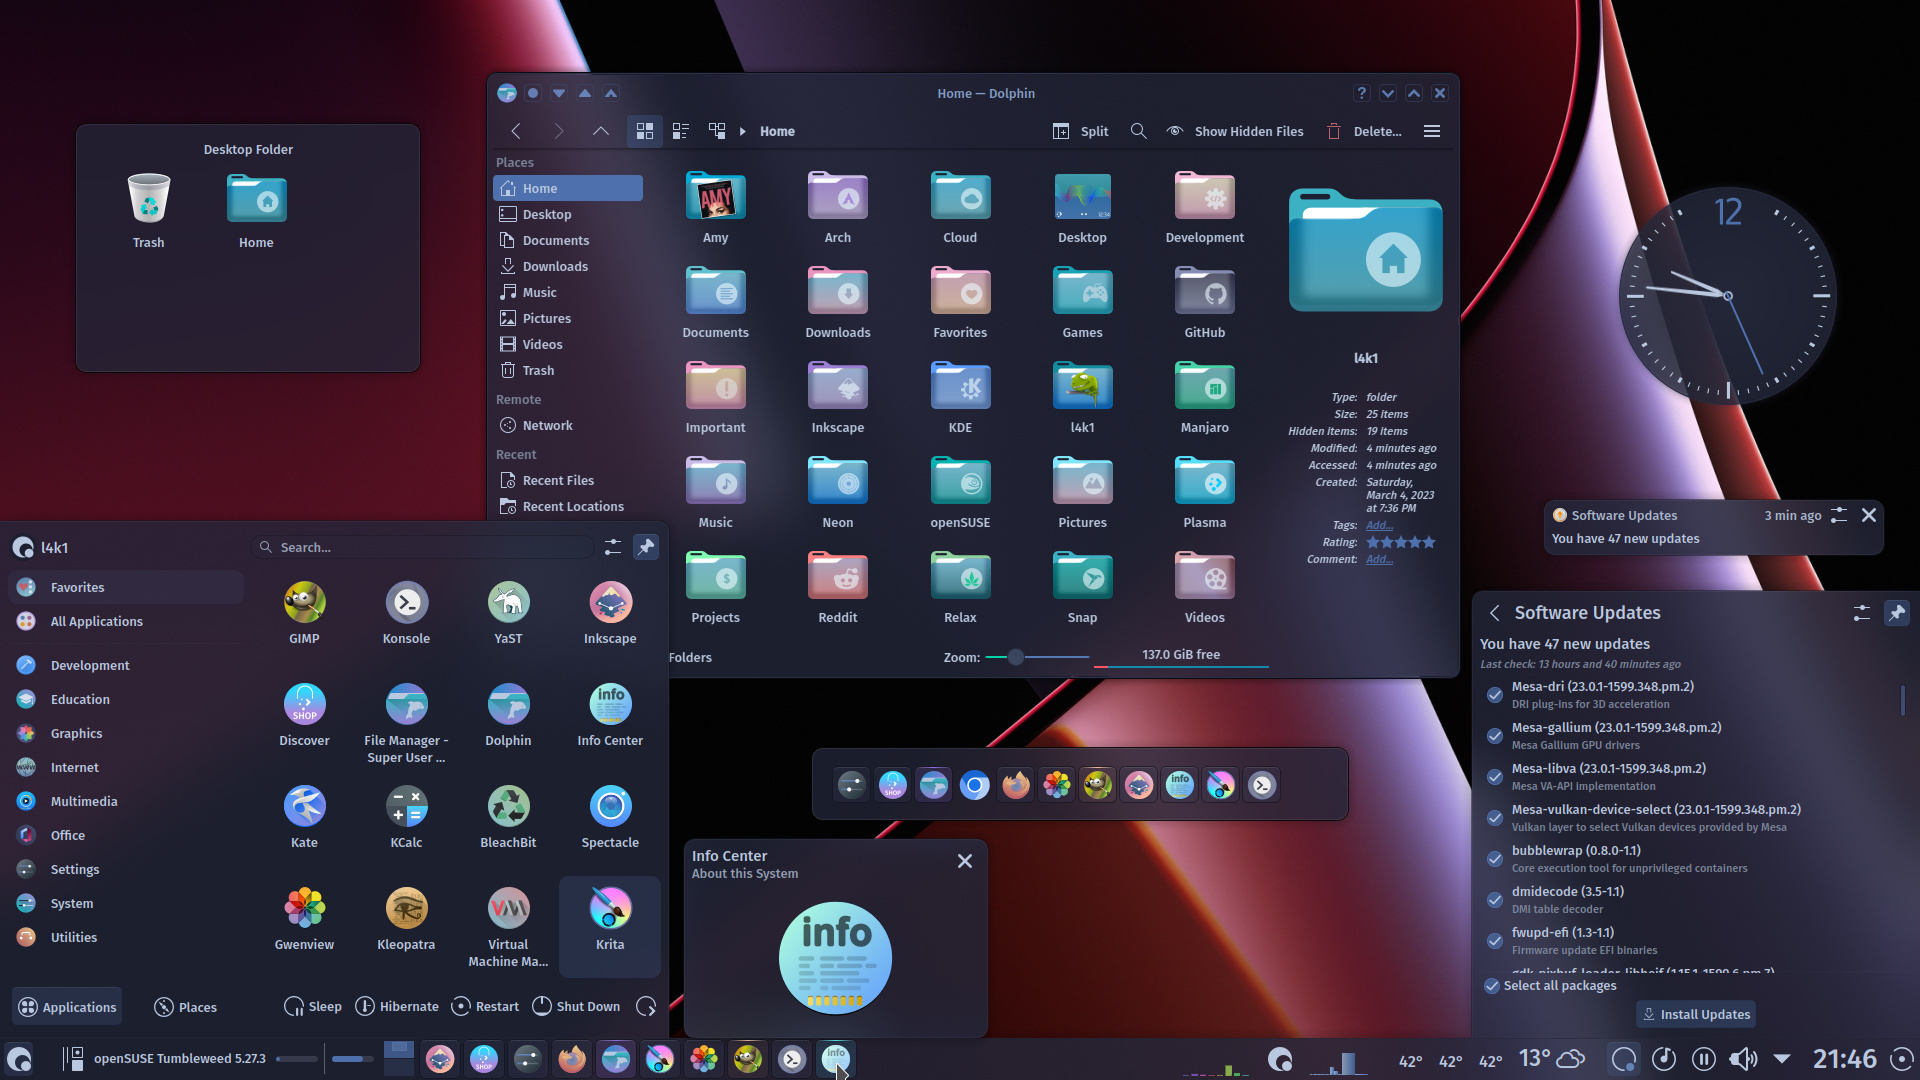Uncheck the fwupd-efi package update
1920x1080 pixels.
tap(1494, 941)
